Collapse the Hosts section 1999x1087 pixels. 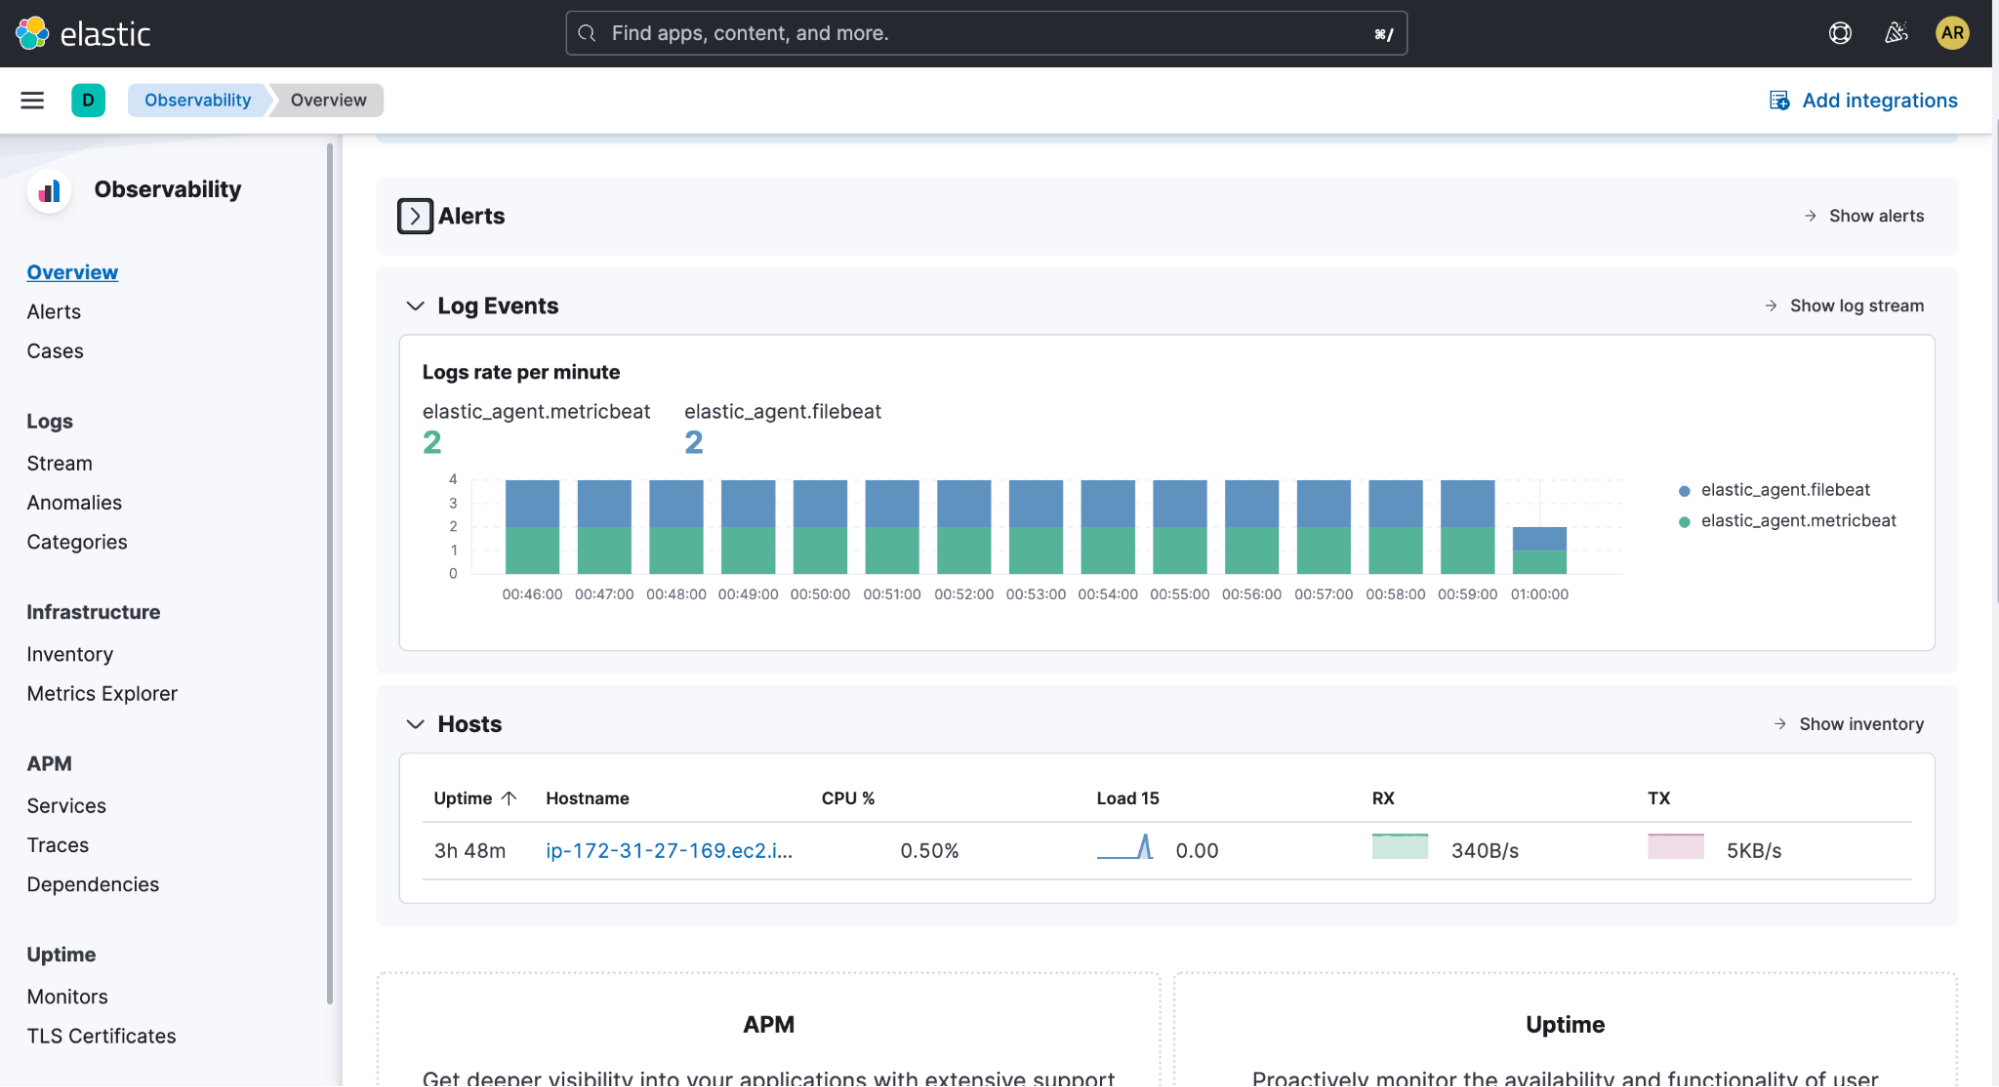click(415, 724)
